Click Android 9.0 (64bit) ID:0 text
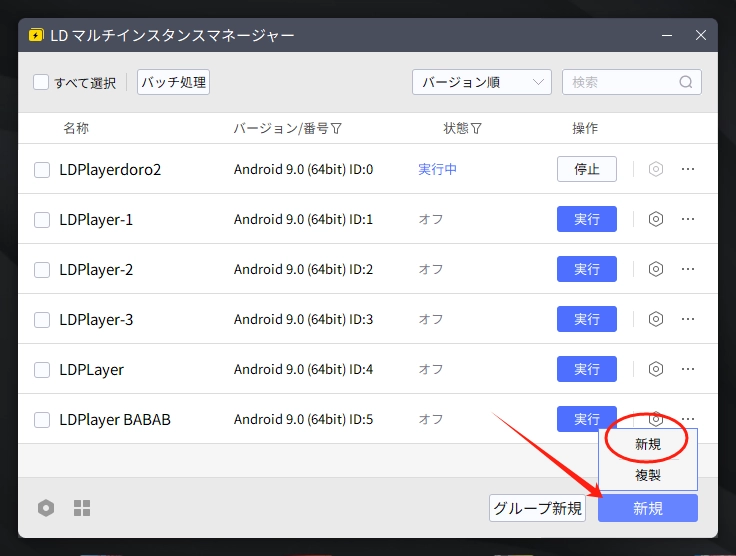 tap(304, 169)
